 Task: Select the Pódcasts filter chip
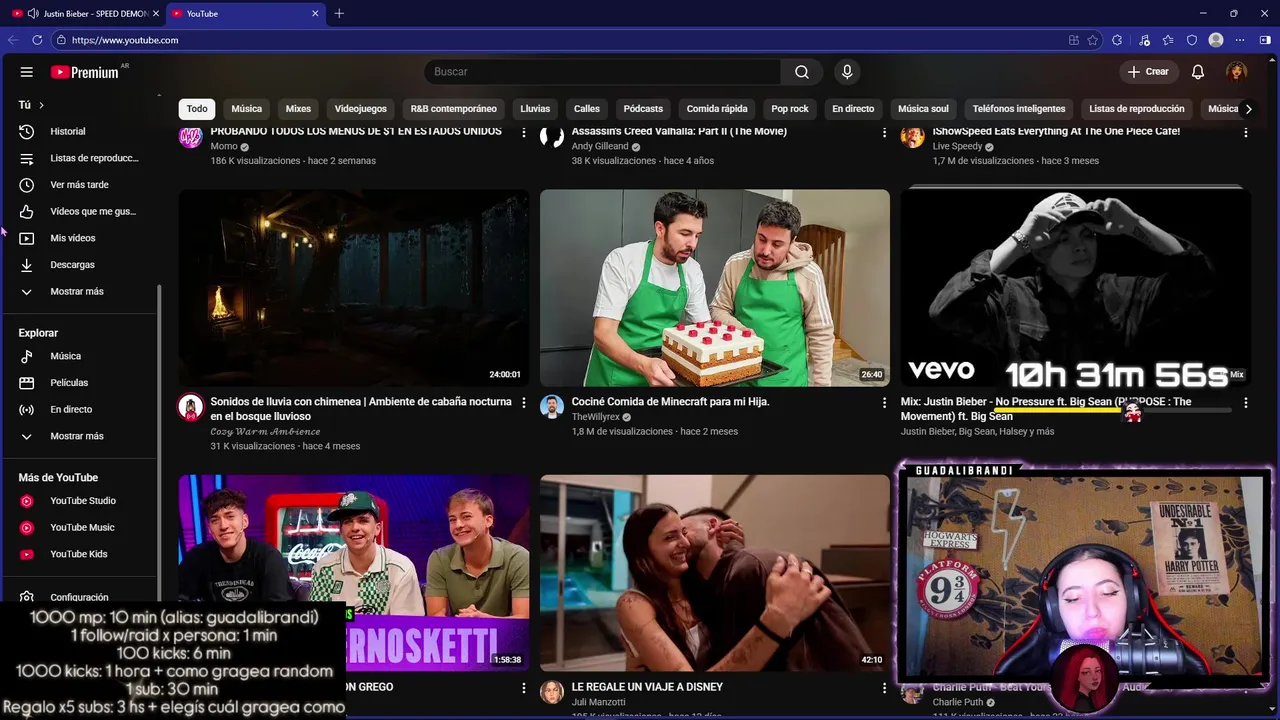point(643,109)
